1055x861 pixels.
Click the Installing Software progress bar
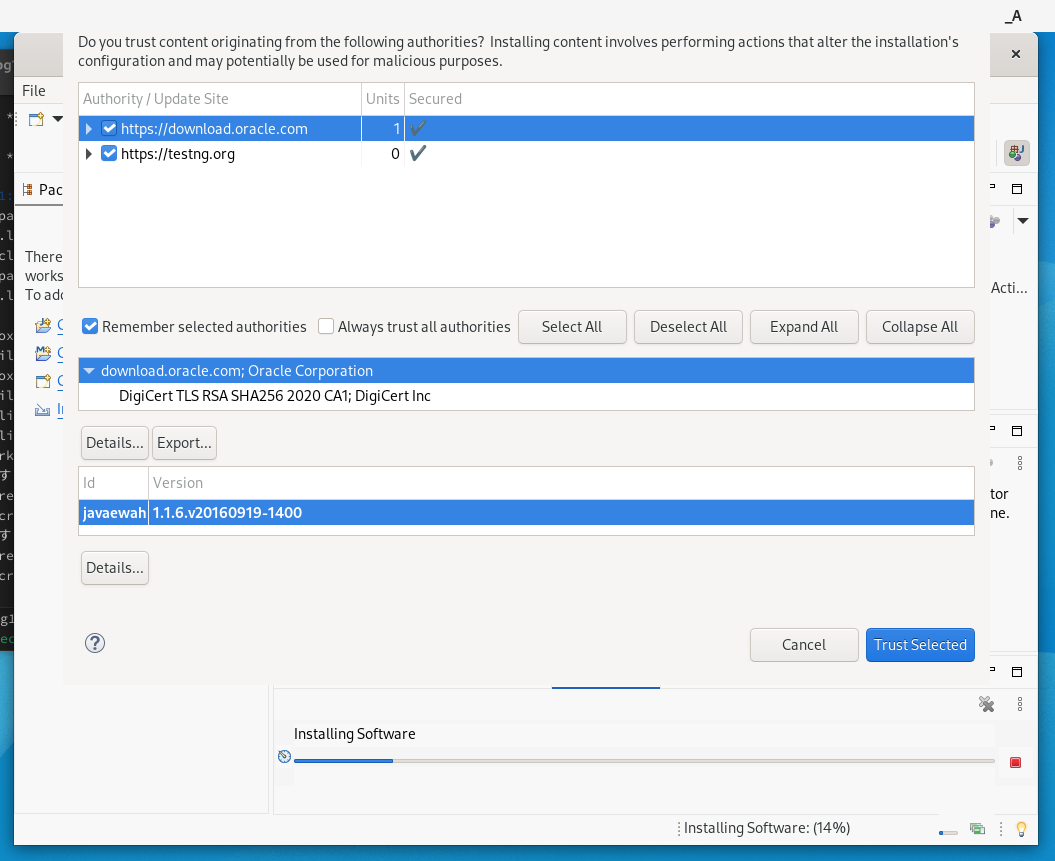click(644, 761)
